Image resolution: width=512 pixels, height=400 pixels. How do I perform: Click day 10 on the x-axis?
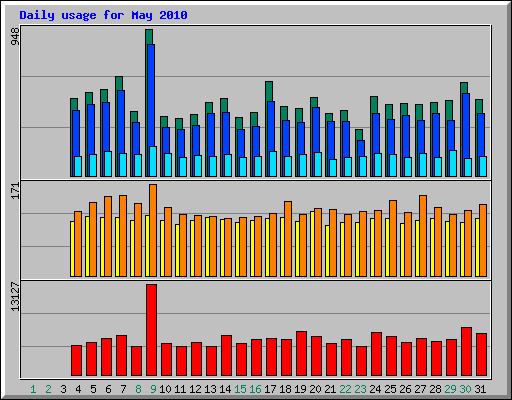pos(165,389)
